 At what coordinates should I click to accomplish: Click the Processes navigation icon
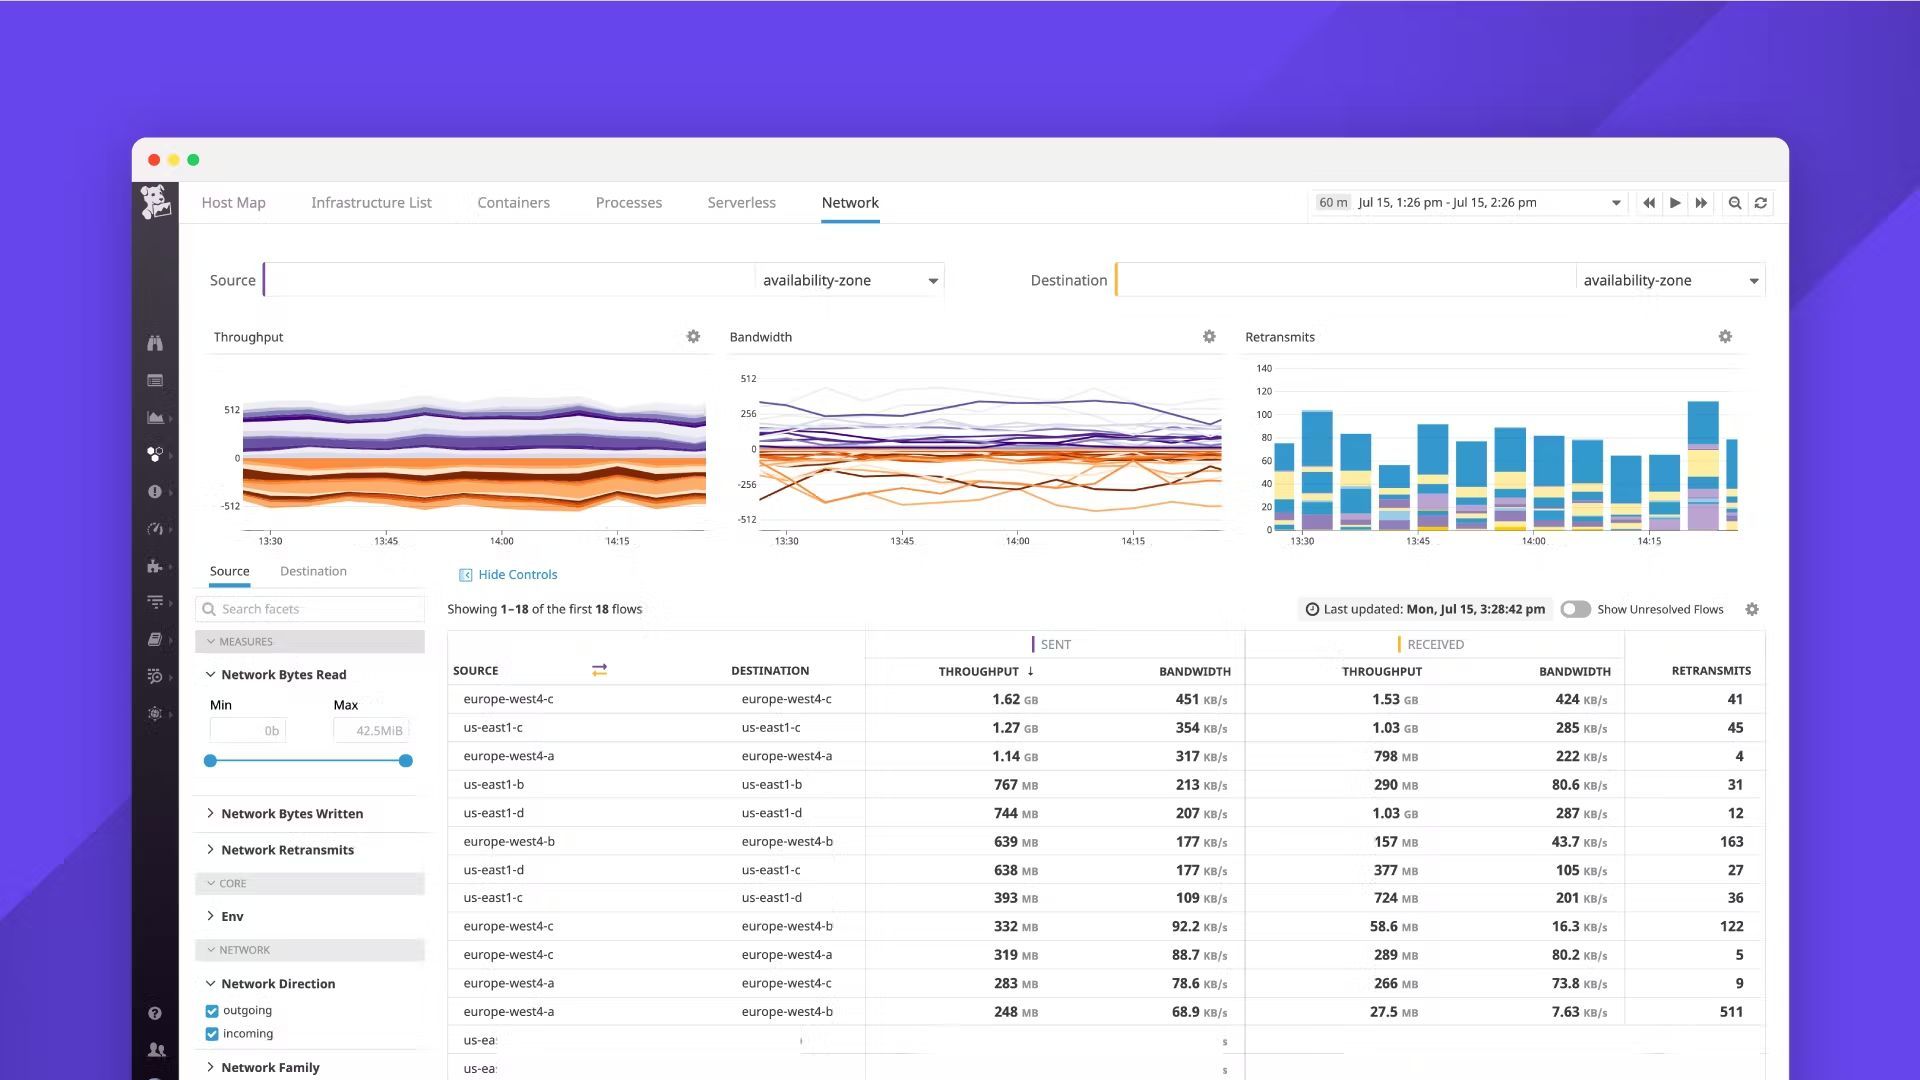[x=628, y=202]
